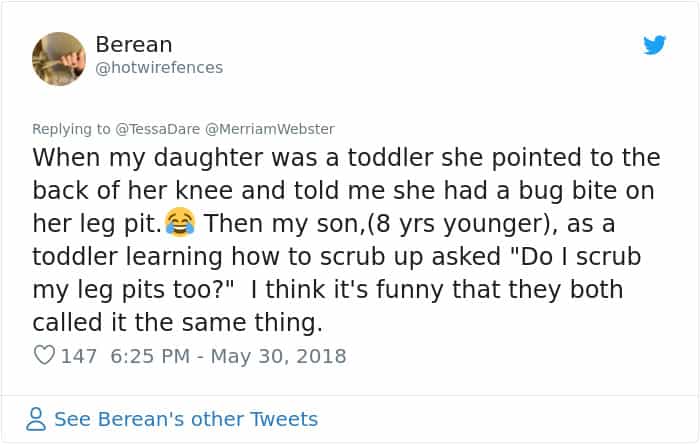700x444 pixels.
Task: Open the @MerriamWebster mention
Action: [270, 129]
